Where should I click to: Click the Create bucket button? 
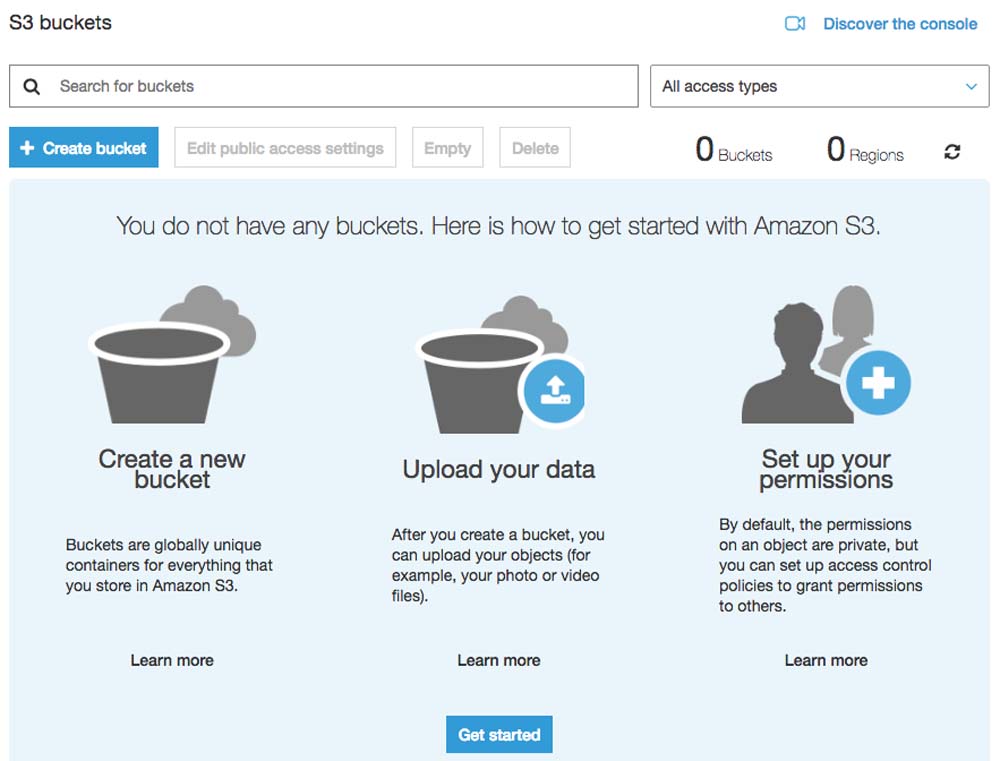(x=84, y=147)
